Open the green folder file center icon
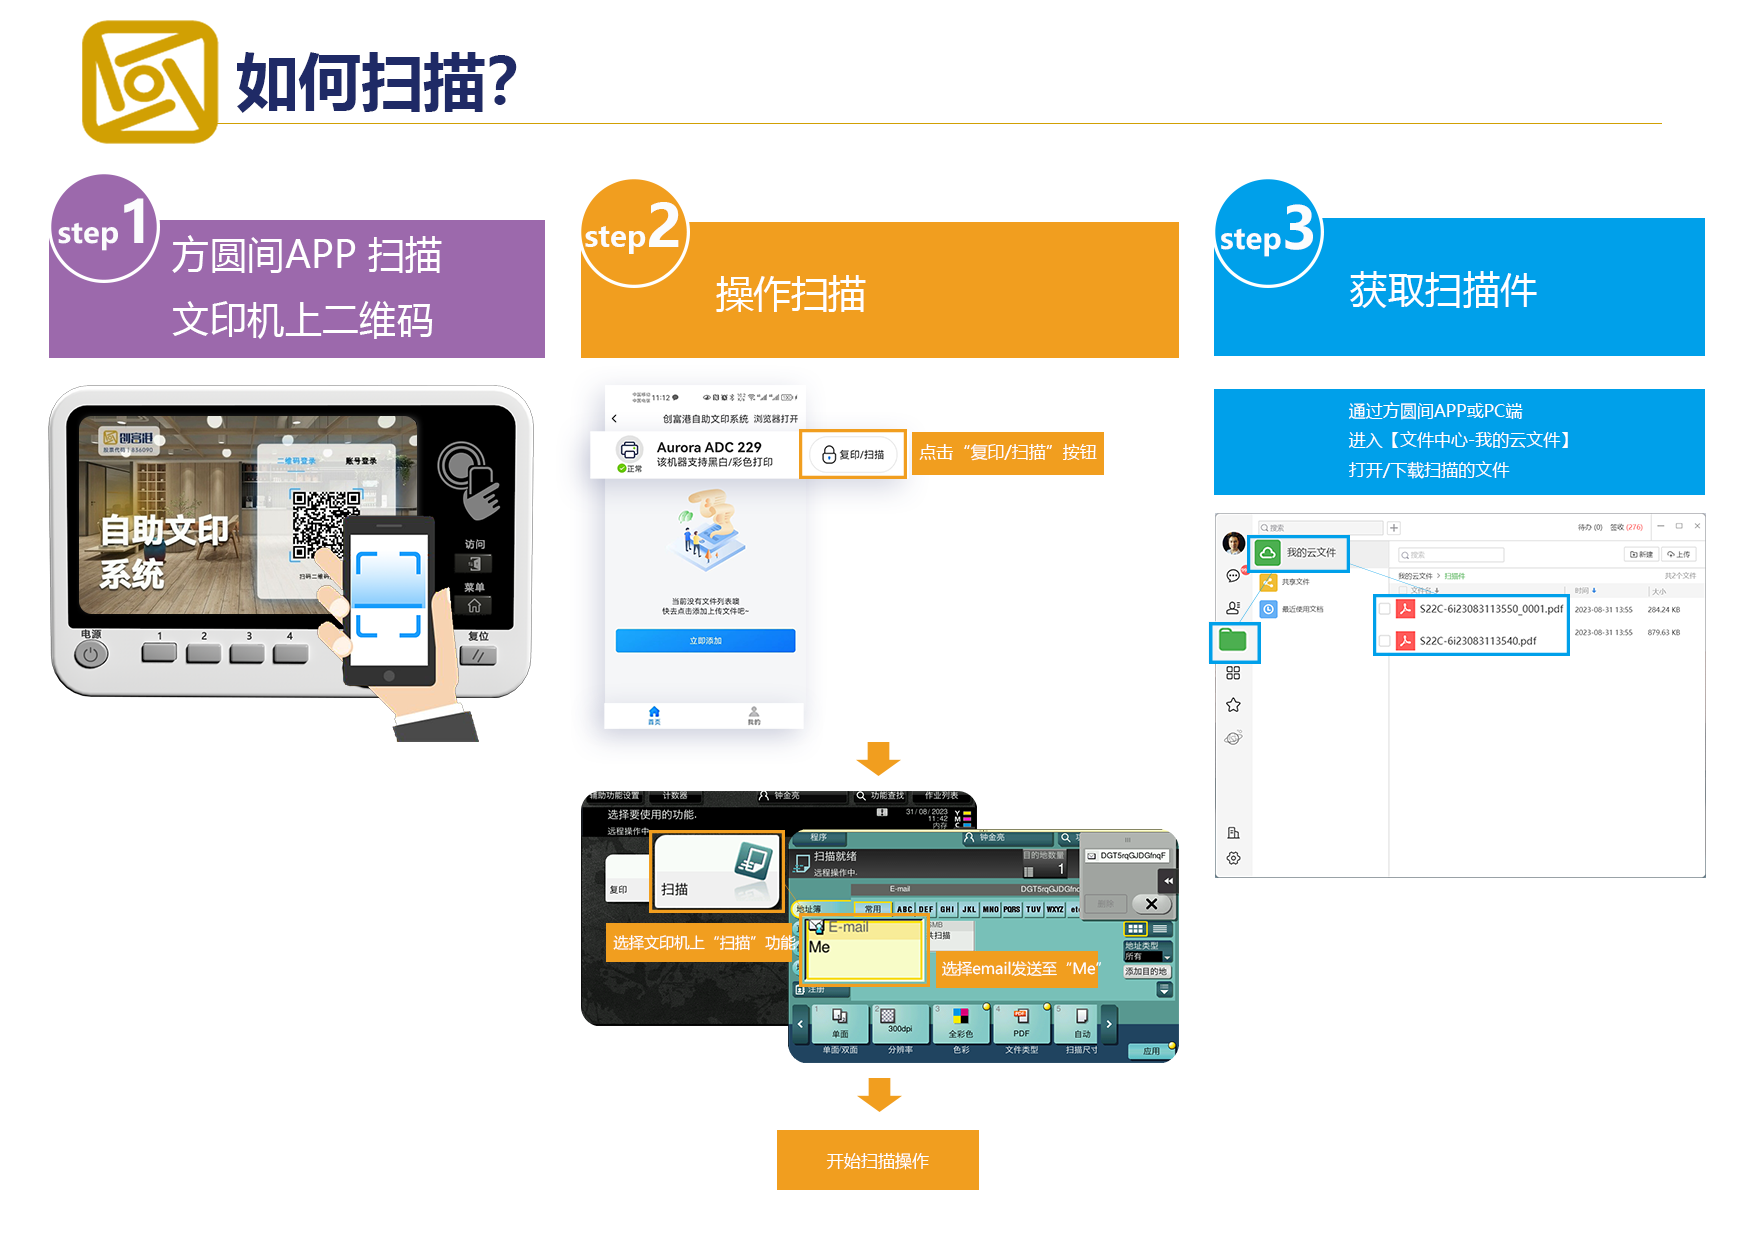Viewport: 1754px width, 1240px height. point(1233,641)
